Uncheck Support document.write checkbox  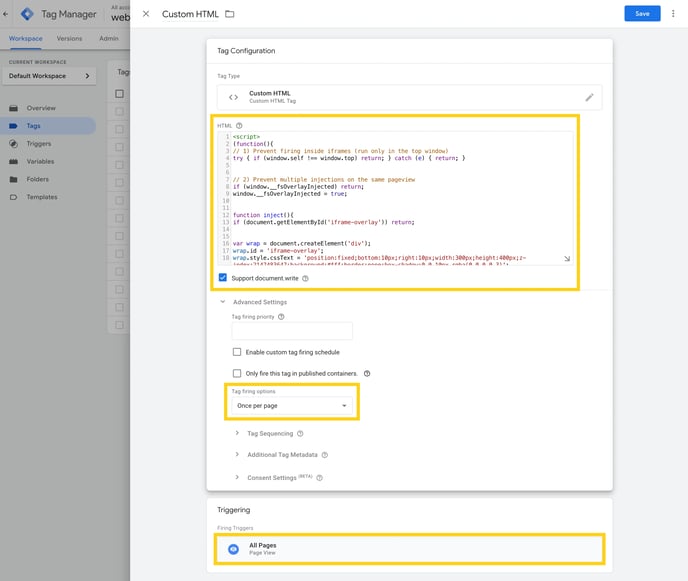pos(223,277)
